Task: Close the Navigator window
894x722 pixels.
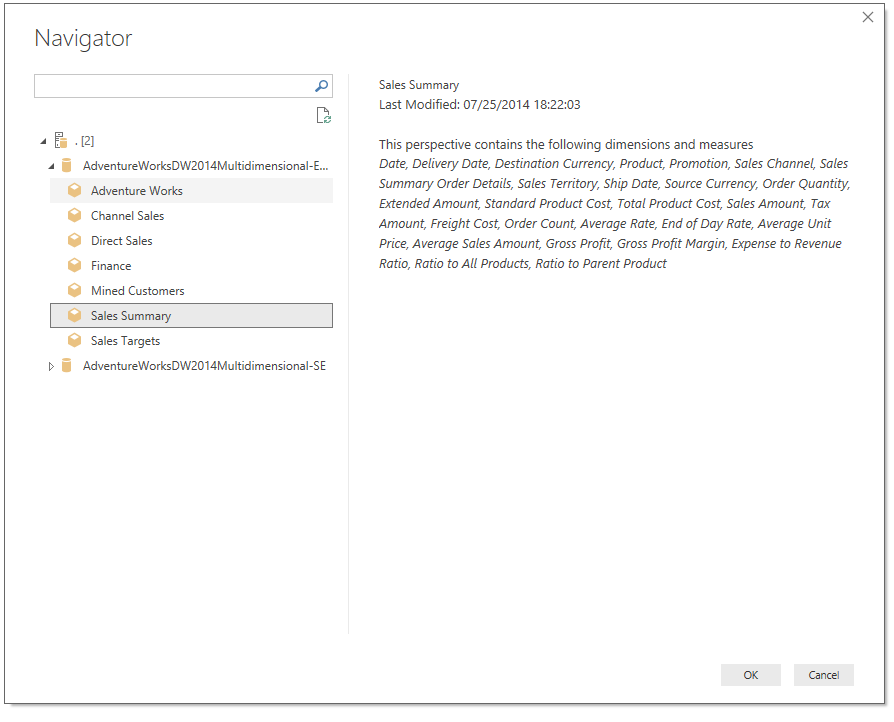Action: pos(867,17)
